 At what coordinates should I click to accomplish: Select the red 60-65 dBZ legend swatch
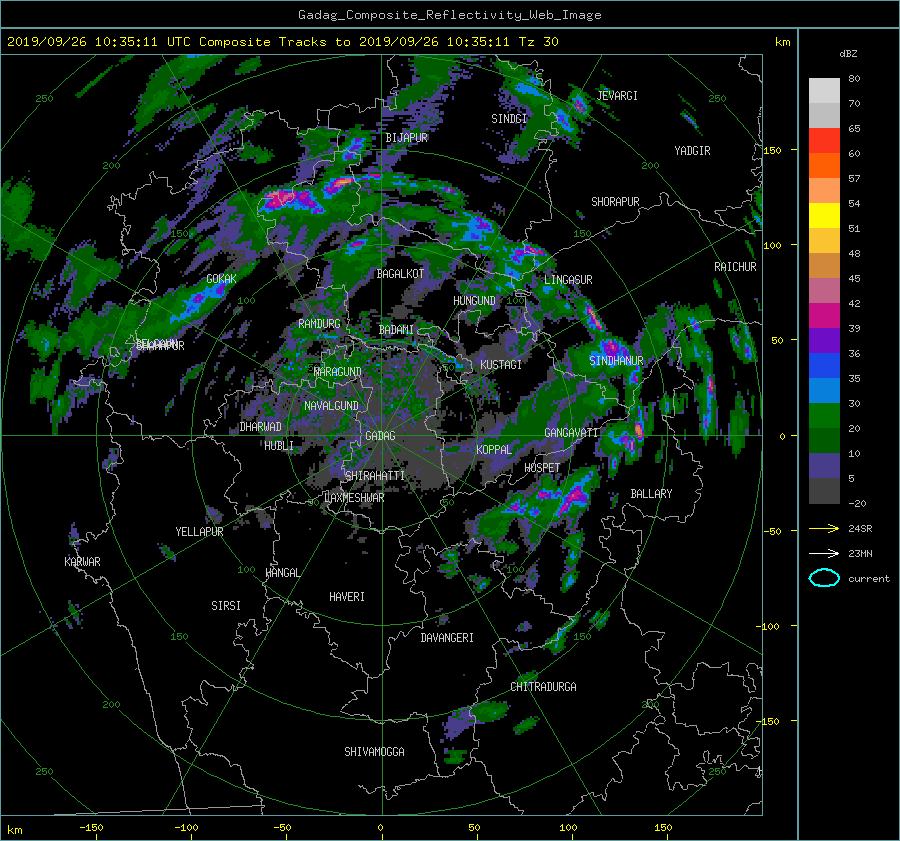coord(824,140)
